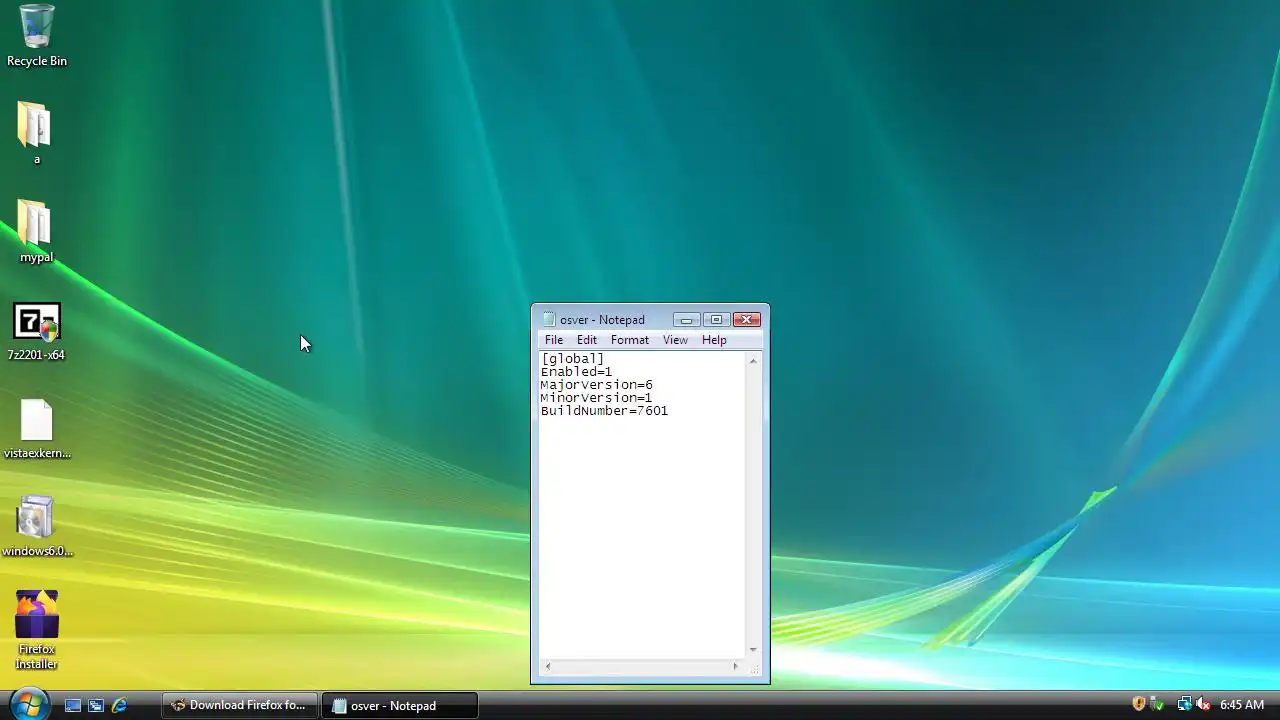Select the vistaexkern file icon
Image resolution: width=1280 pixels, height=720 pixels.
click(37, 429)
